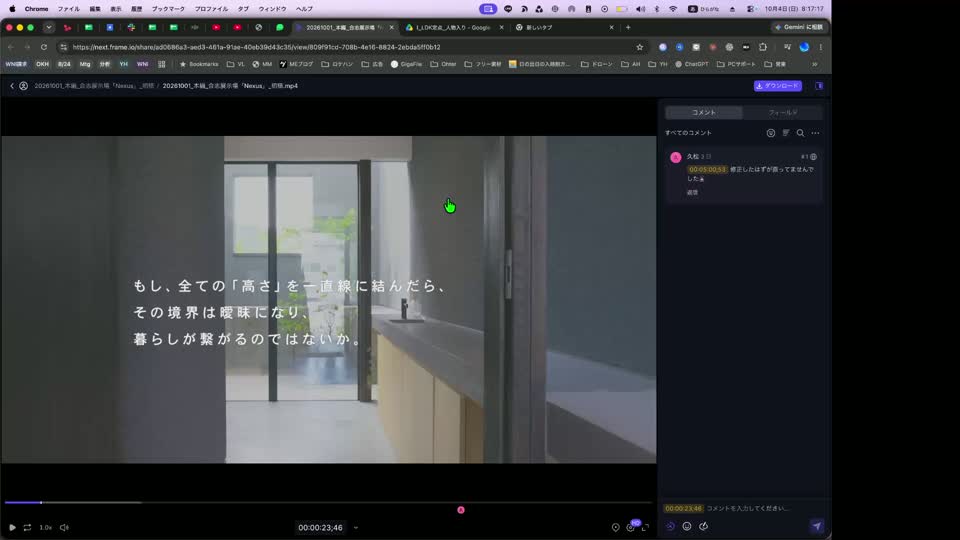Viewport: 960px width, 540px height.
Task: Open the comments panel more options menu
Action: coord(816,133)
